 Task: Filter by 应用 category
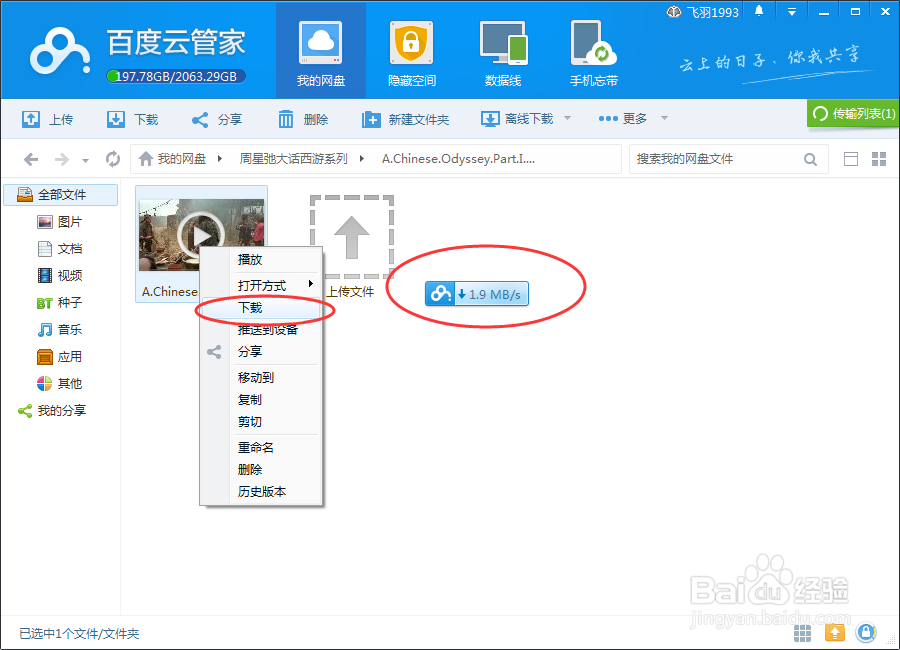click(60, 357)
